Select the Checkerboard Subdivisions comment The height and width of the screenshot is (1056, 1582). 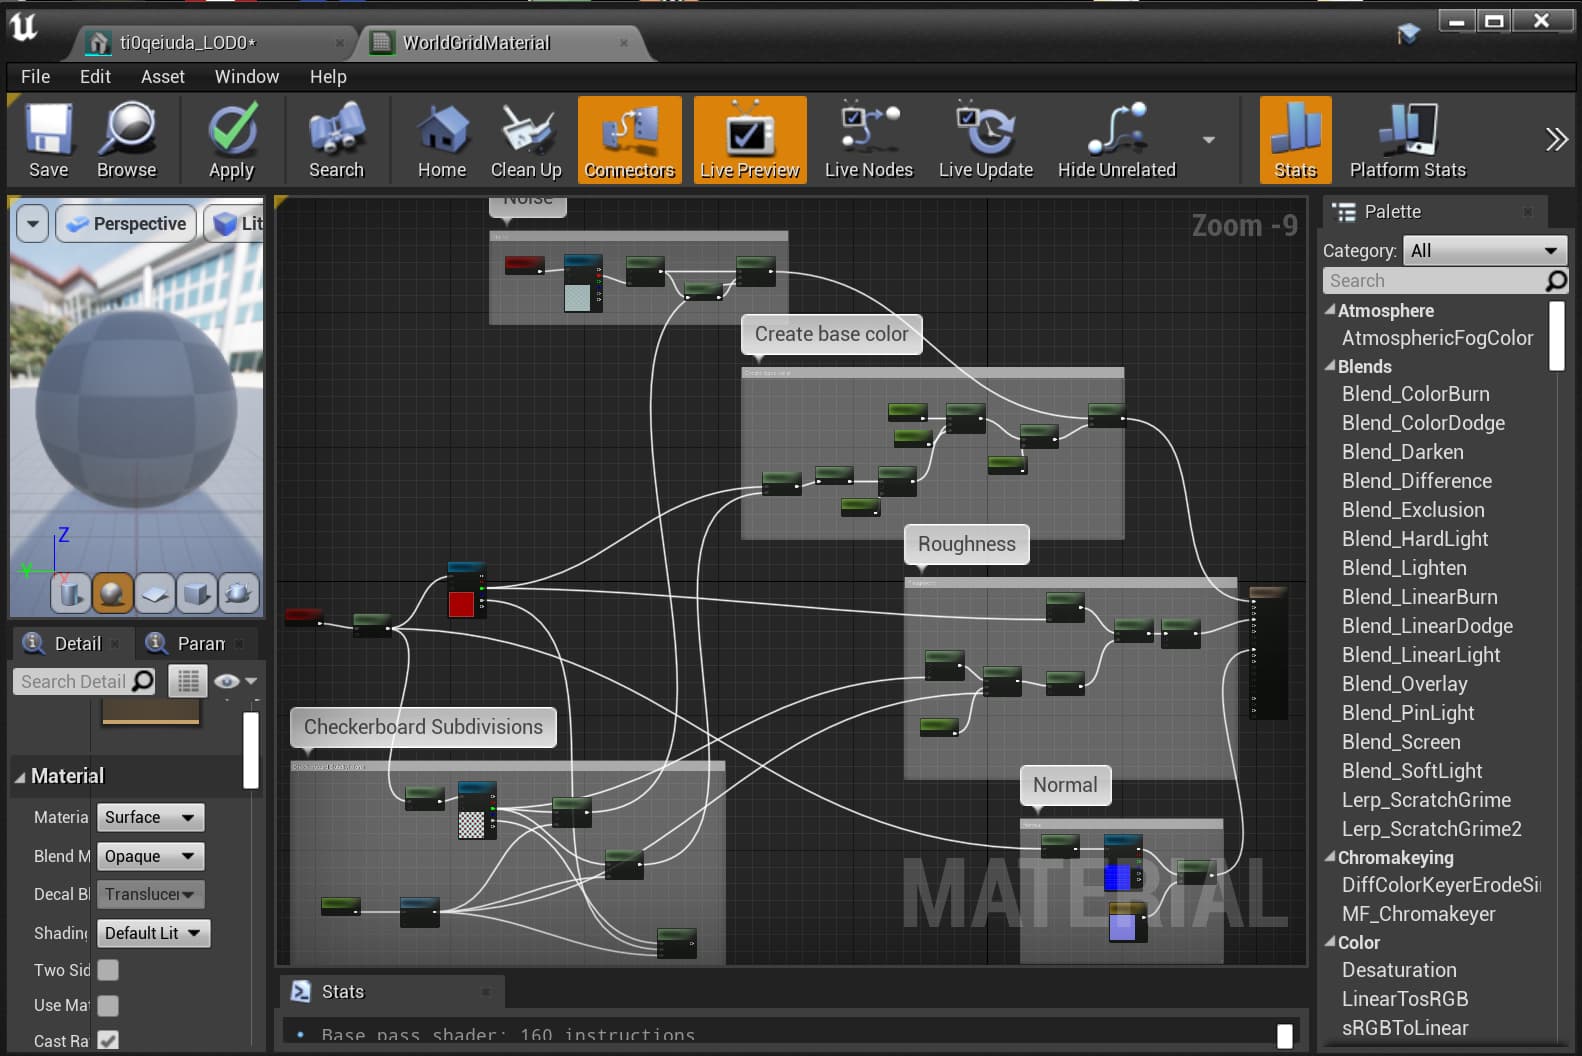[423, 727]
